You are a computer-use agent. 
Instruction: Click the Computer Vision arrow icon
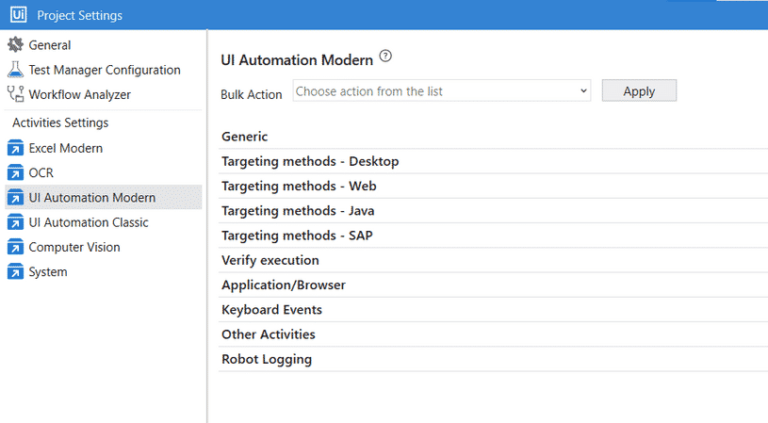click(15, 247)
